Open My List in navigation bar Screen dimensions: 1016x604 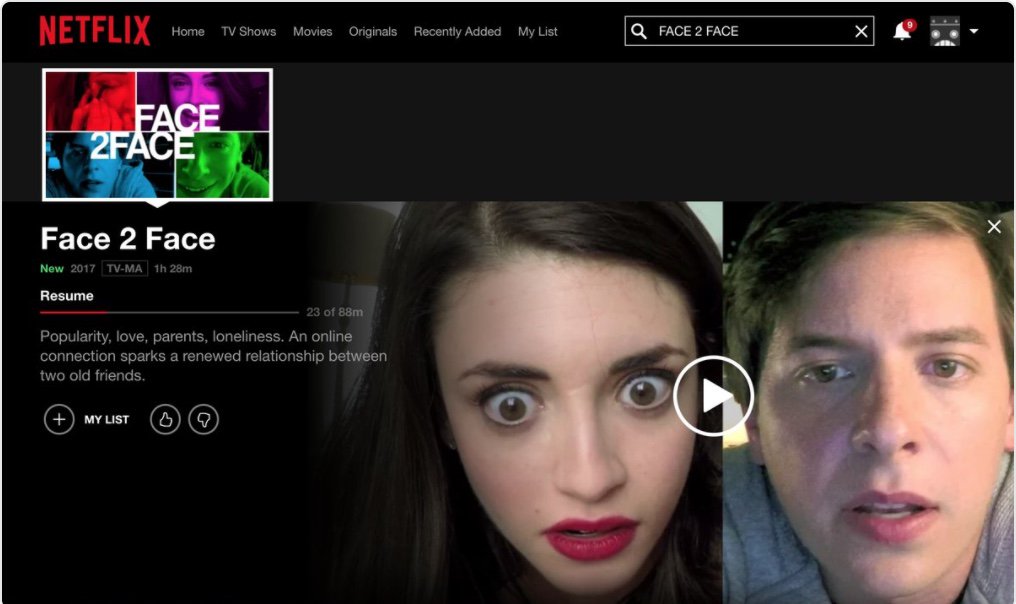pyautogui.click(x=537, y=31)
